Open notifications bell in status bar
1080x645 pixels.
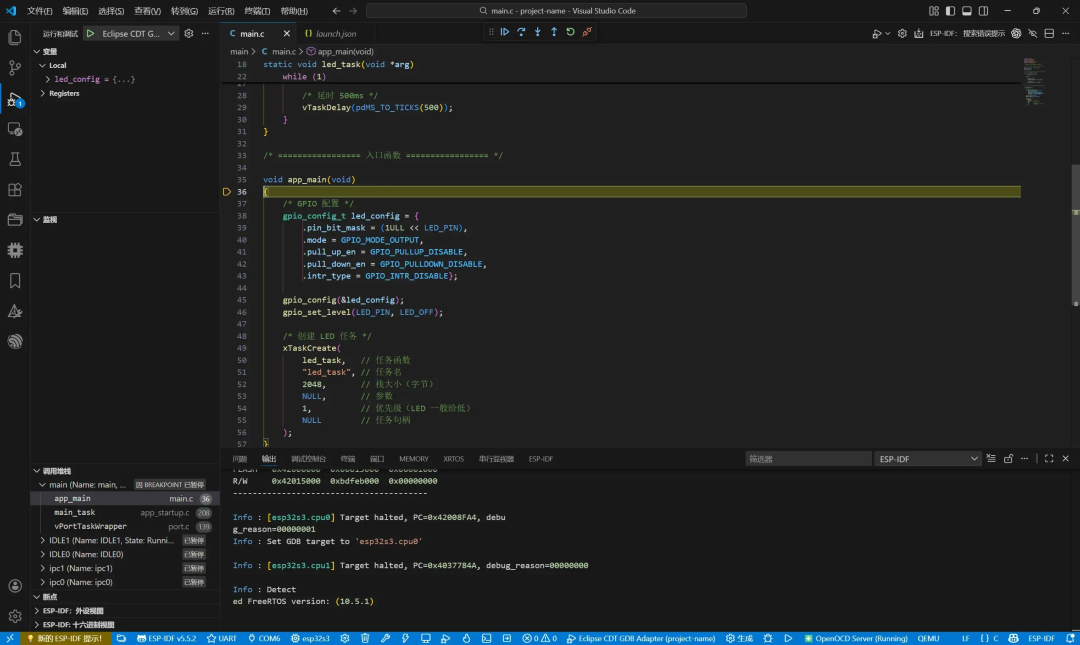pos(1070,638)
